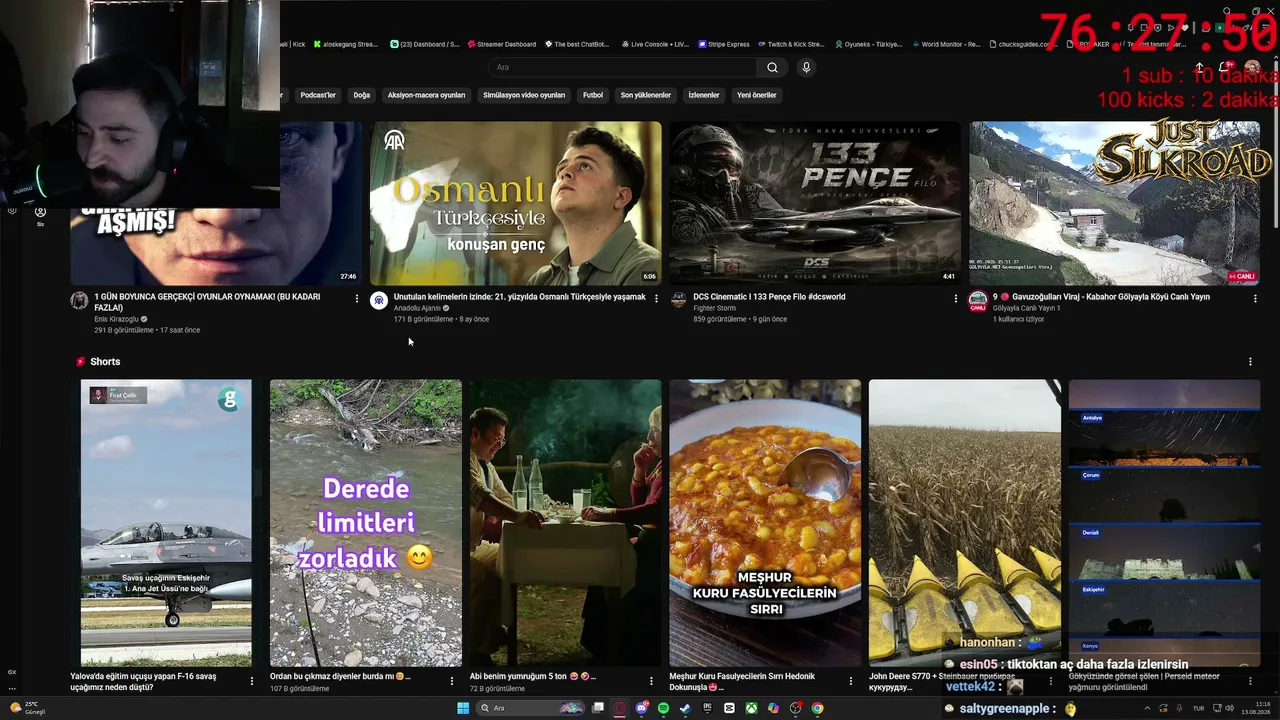
Task: Open Gölyayla Canlı Yayın channel avatar
Action: tap(978, 301)
